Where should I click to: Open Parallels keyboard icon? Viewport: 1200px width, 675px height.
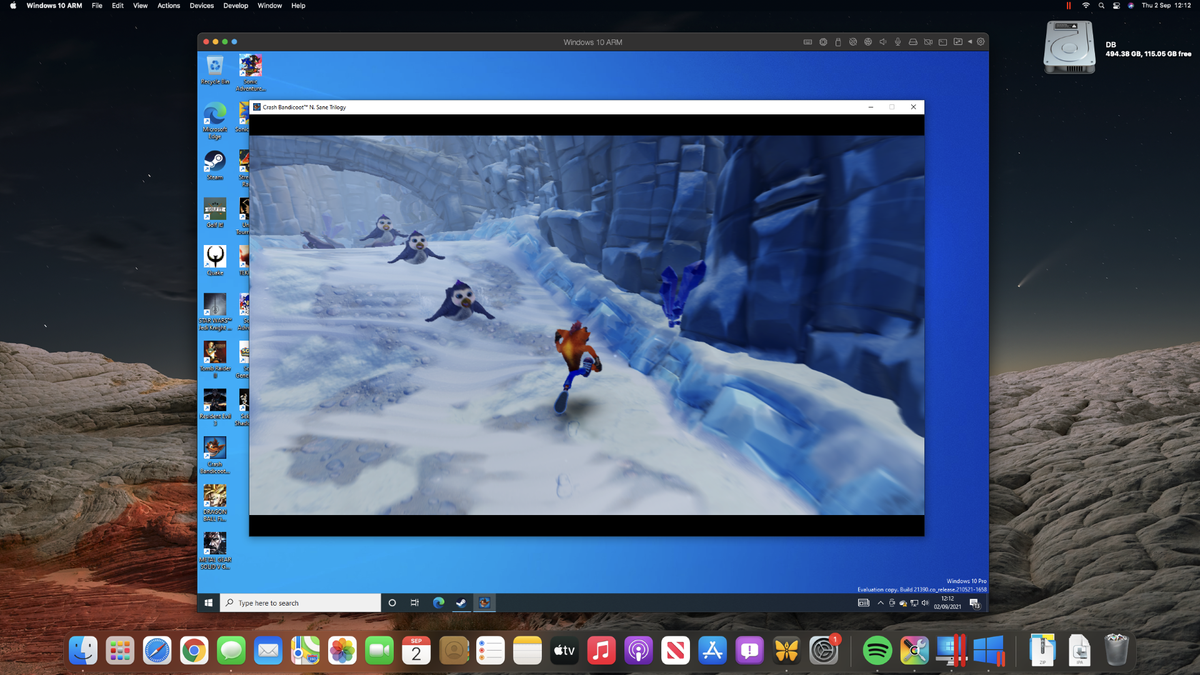pos(808,42)
